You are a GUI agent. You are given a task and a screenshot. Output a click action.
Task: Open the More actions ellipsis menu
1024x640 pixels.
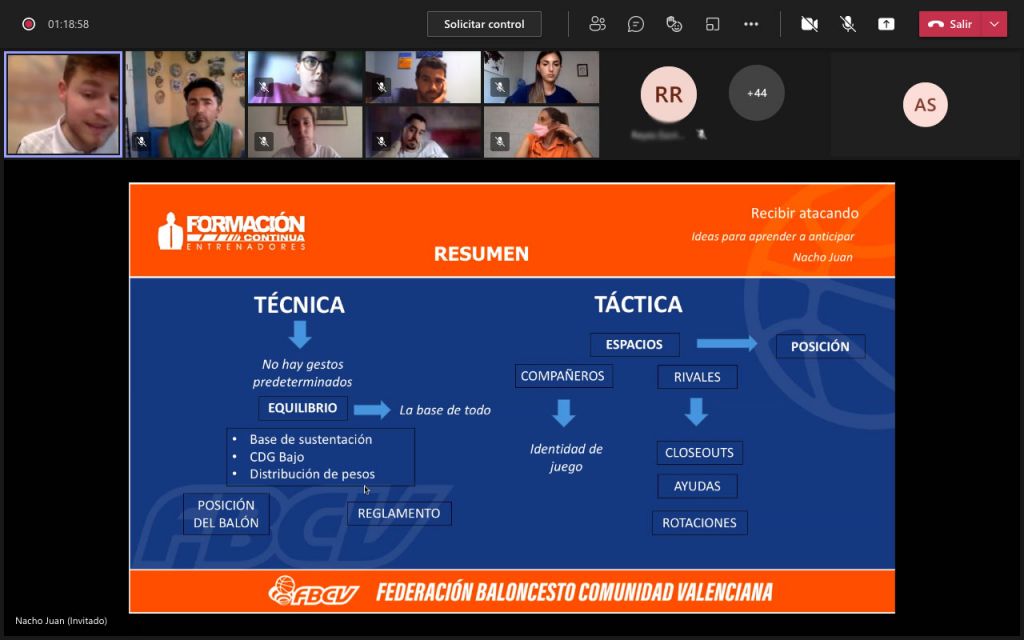coord(751,24)
